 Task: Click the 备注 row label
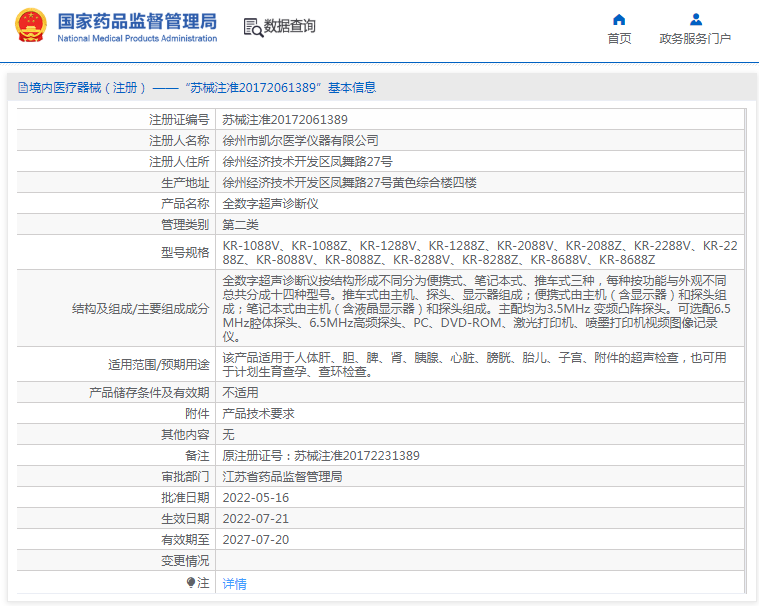[197, 456]
